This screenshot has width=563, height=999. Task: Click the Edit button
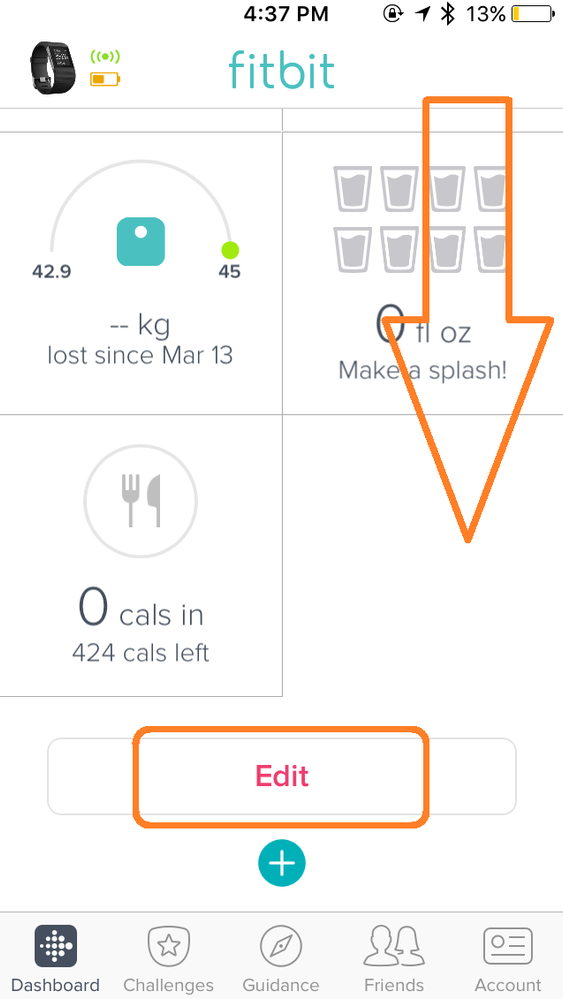(x=282, y=776)
